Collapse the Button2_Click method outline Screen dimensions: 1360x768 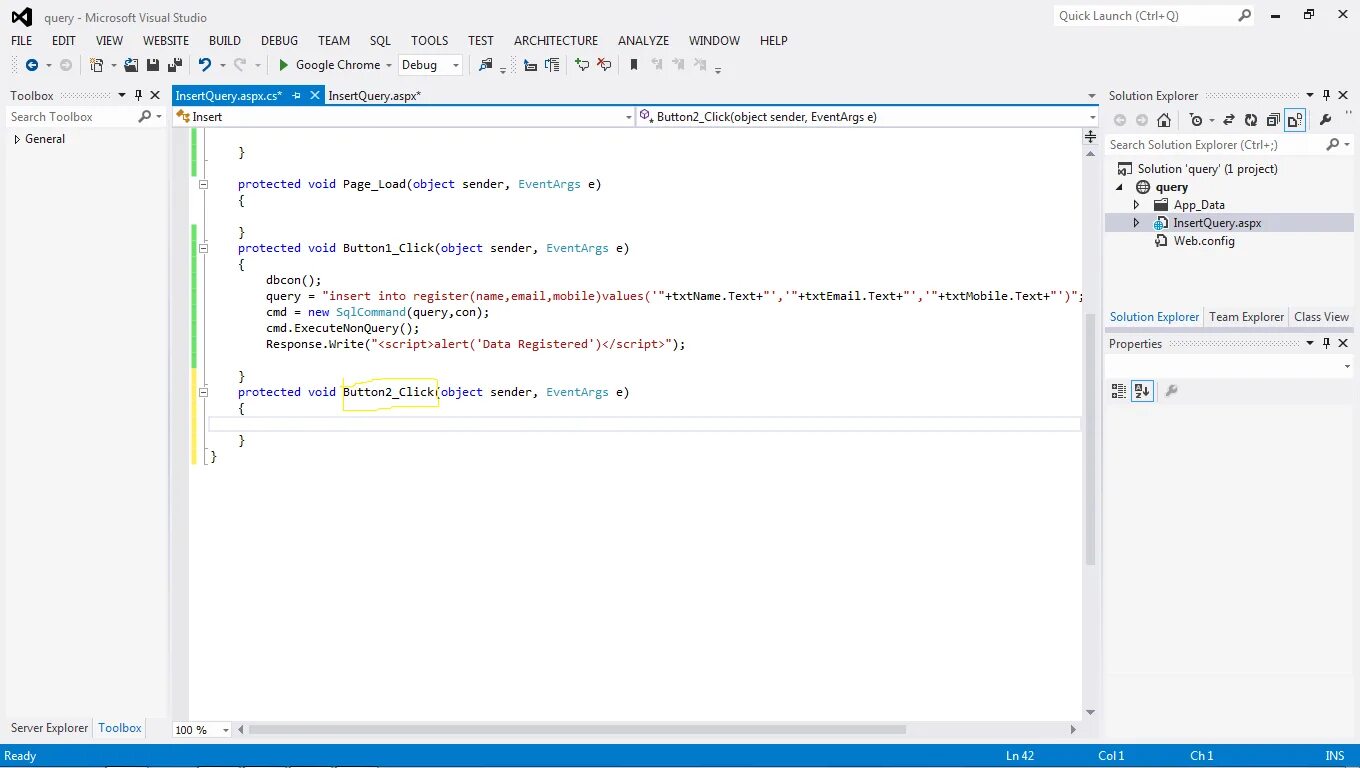click(x=204, y=392)
